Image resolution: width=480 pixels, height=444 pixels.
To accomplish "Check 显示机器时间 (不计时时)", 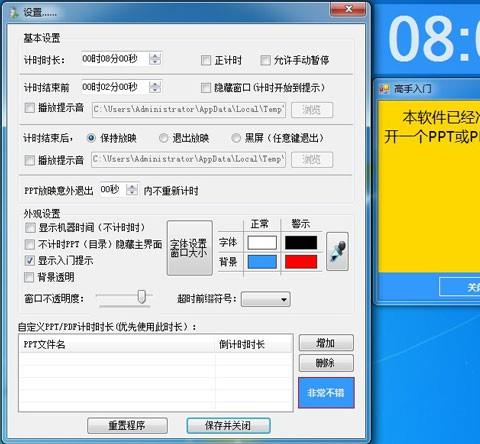I will coord(30,228).
